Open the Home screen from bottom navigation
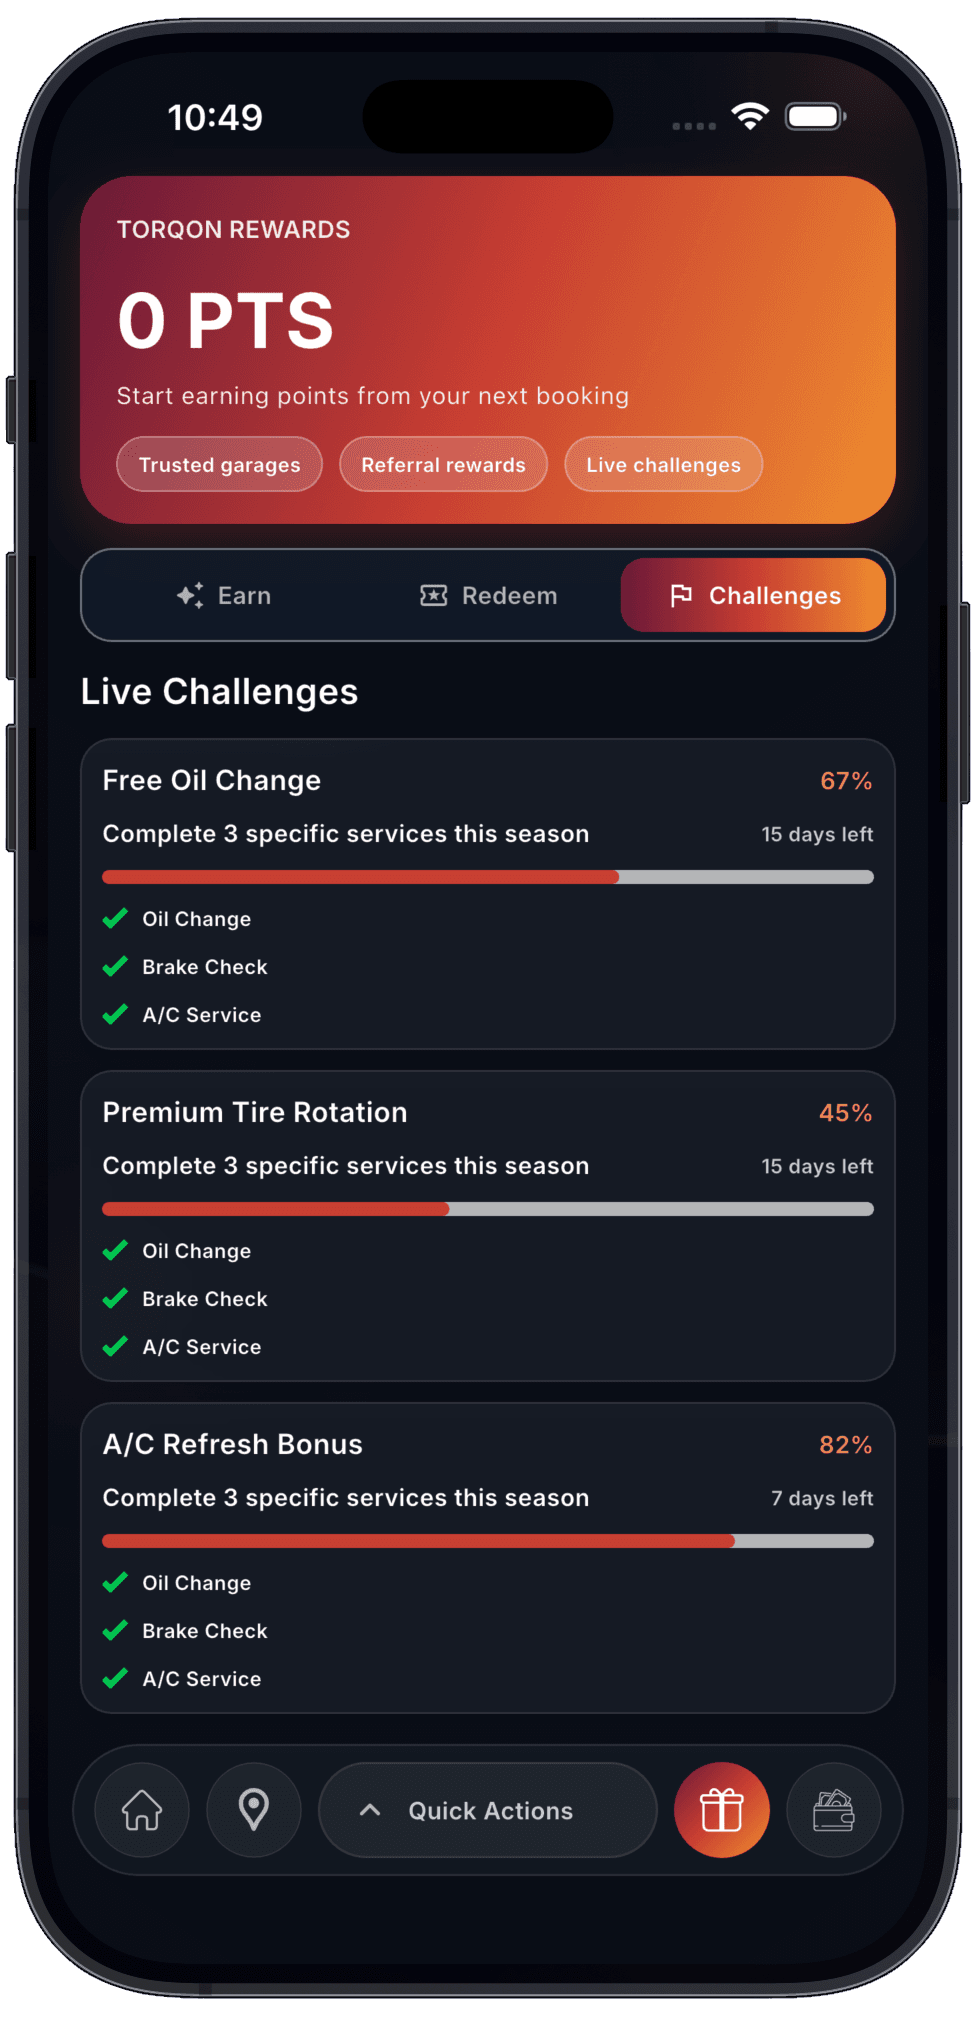This screenshot has width=976, height=2020. pyautogui.click(x=140, y=1810)
